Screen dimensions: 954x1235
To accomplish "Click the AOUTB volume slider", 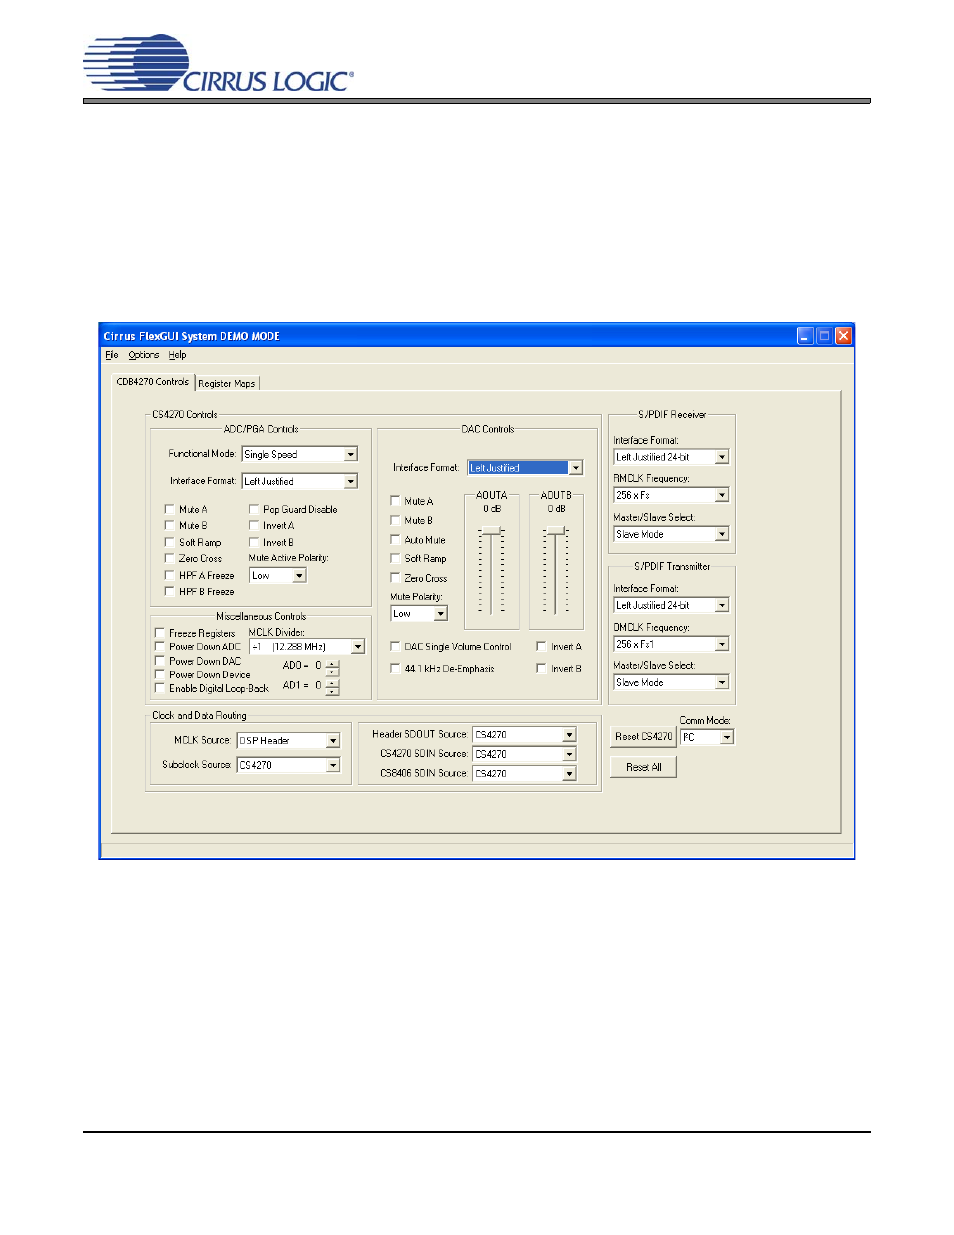I will click(x=555, y=531).
